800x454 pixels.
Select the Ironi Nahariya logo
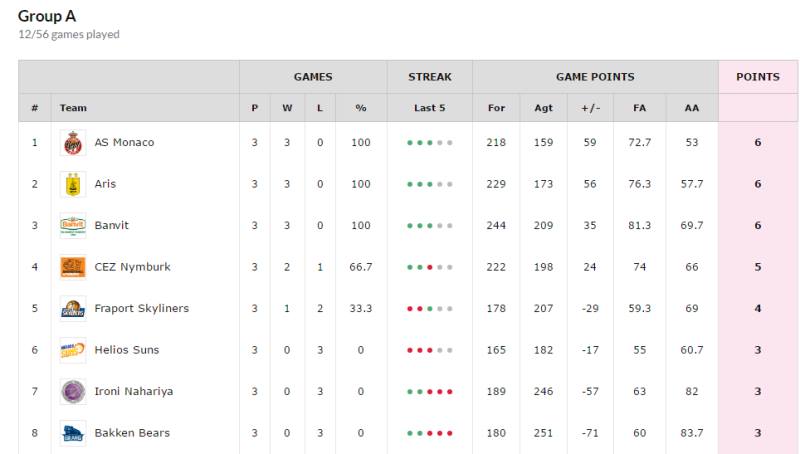click(73, 391)
